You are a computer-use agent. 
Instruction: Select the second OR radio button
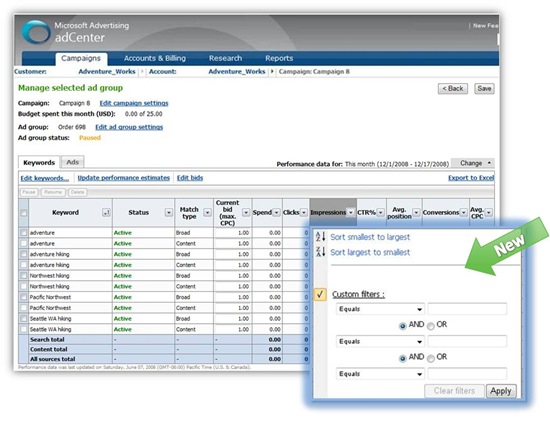pos(431,358)
